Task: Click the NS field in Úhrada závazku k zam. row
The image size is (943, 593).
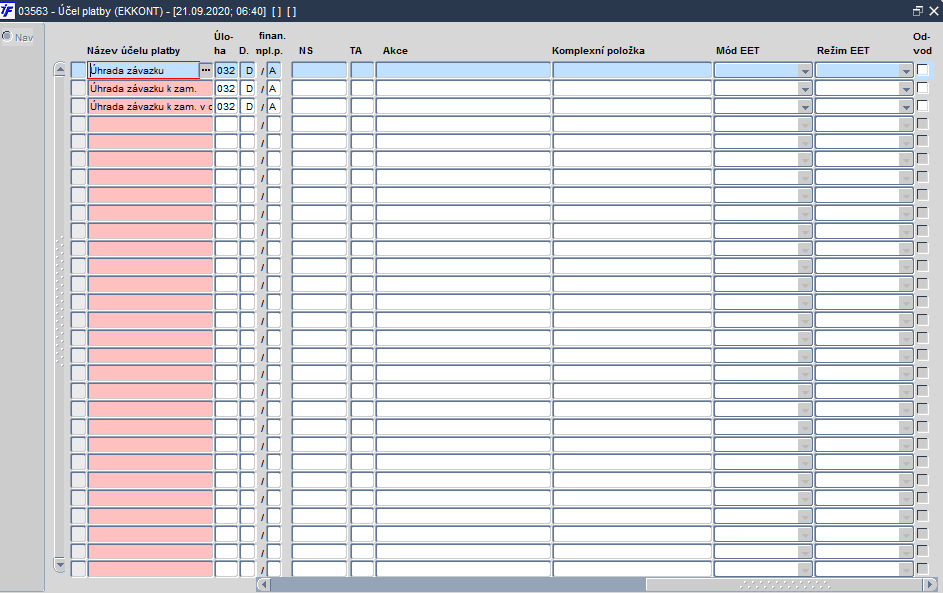Action: pos(319,88)
